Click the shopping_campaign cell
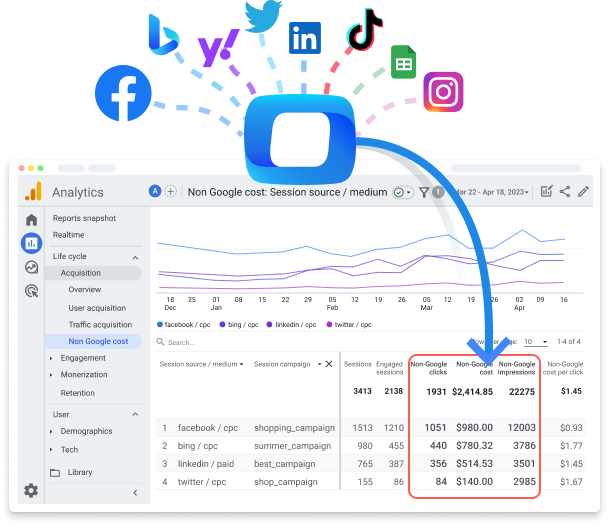The width and height of the screenshot is (609, 525). pyautogui.click(x=294, y=428)
